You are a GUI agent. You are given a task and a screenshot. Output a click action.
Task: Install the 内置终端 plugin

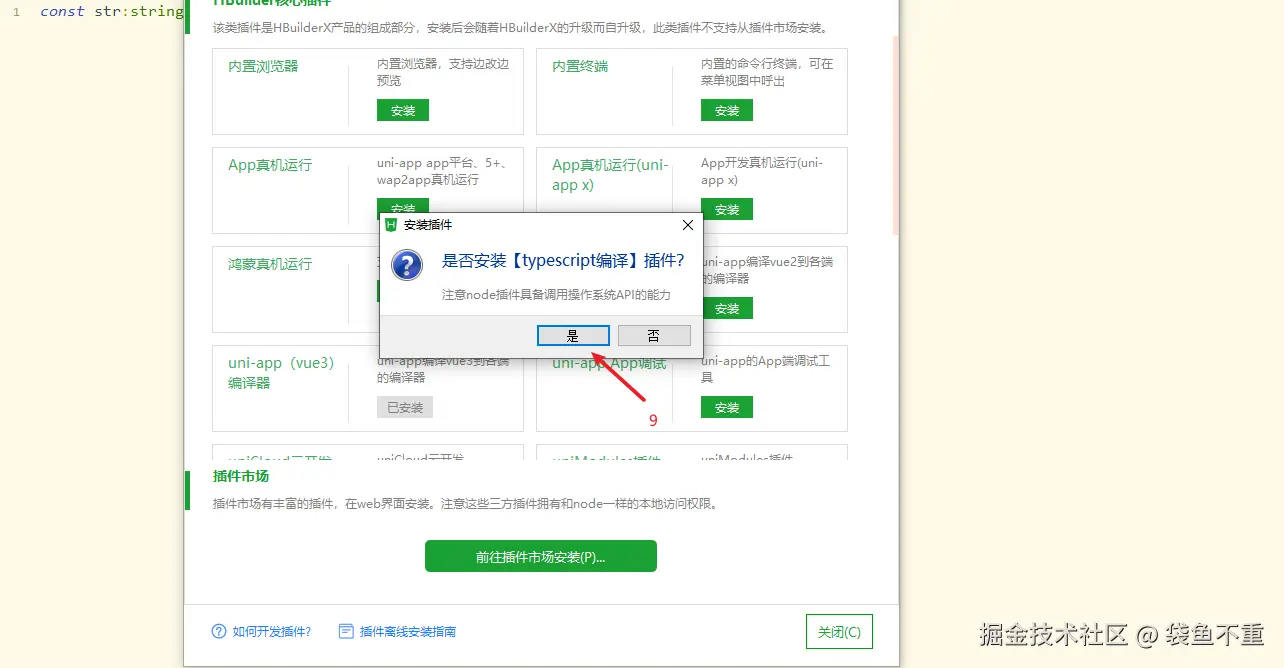pyautogui.click(x=727, y=110)
